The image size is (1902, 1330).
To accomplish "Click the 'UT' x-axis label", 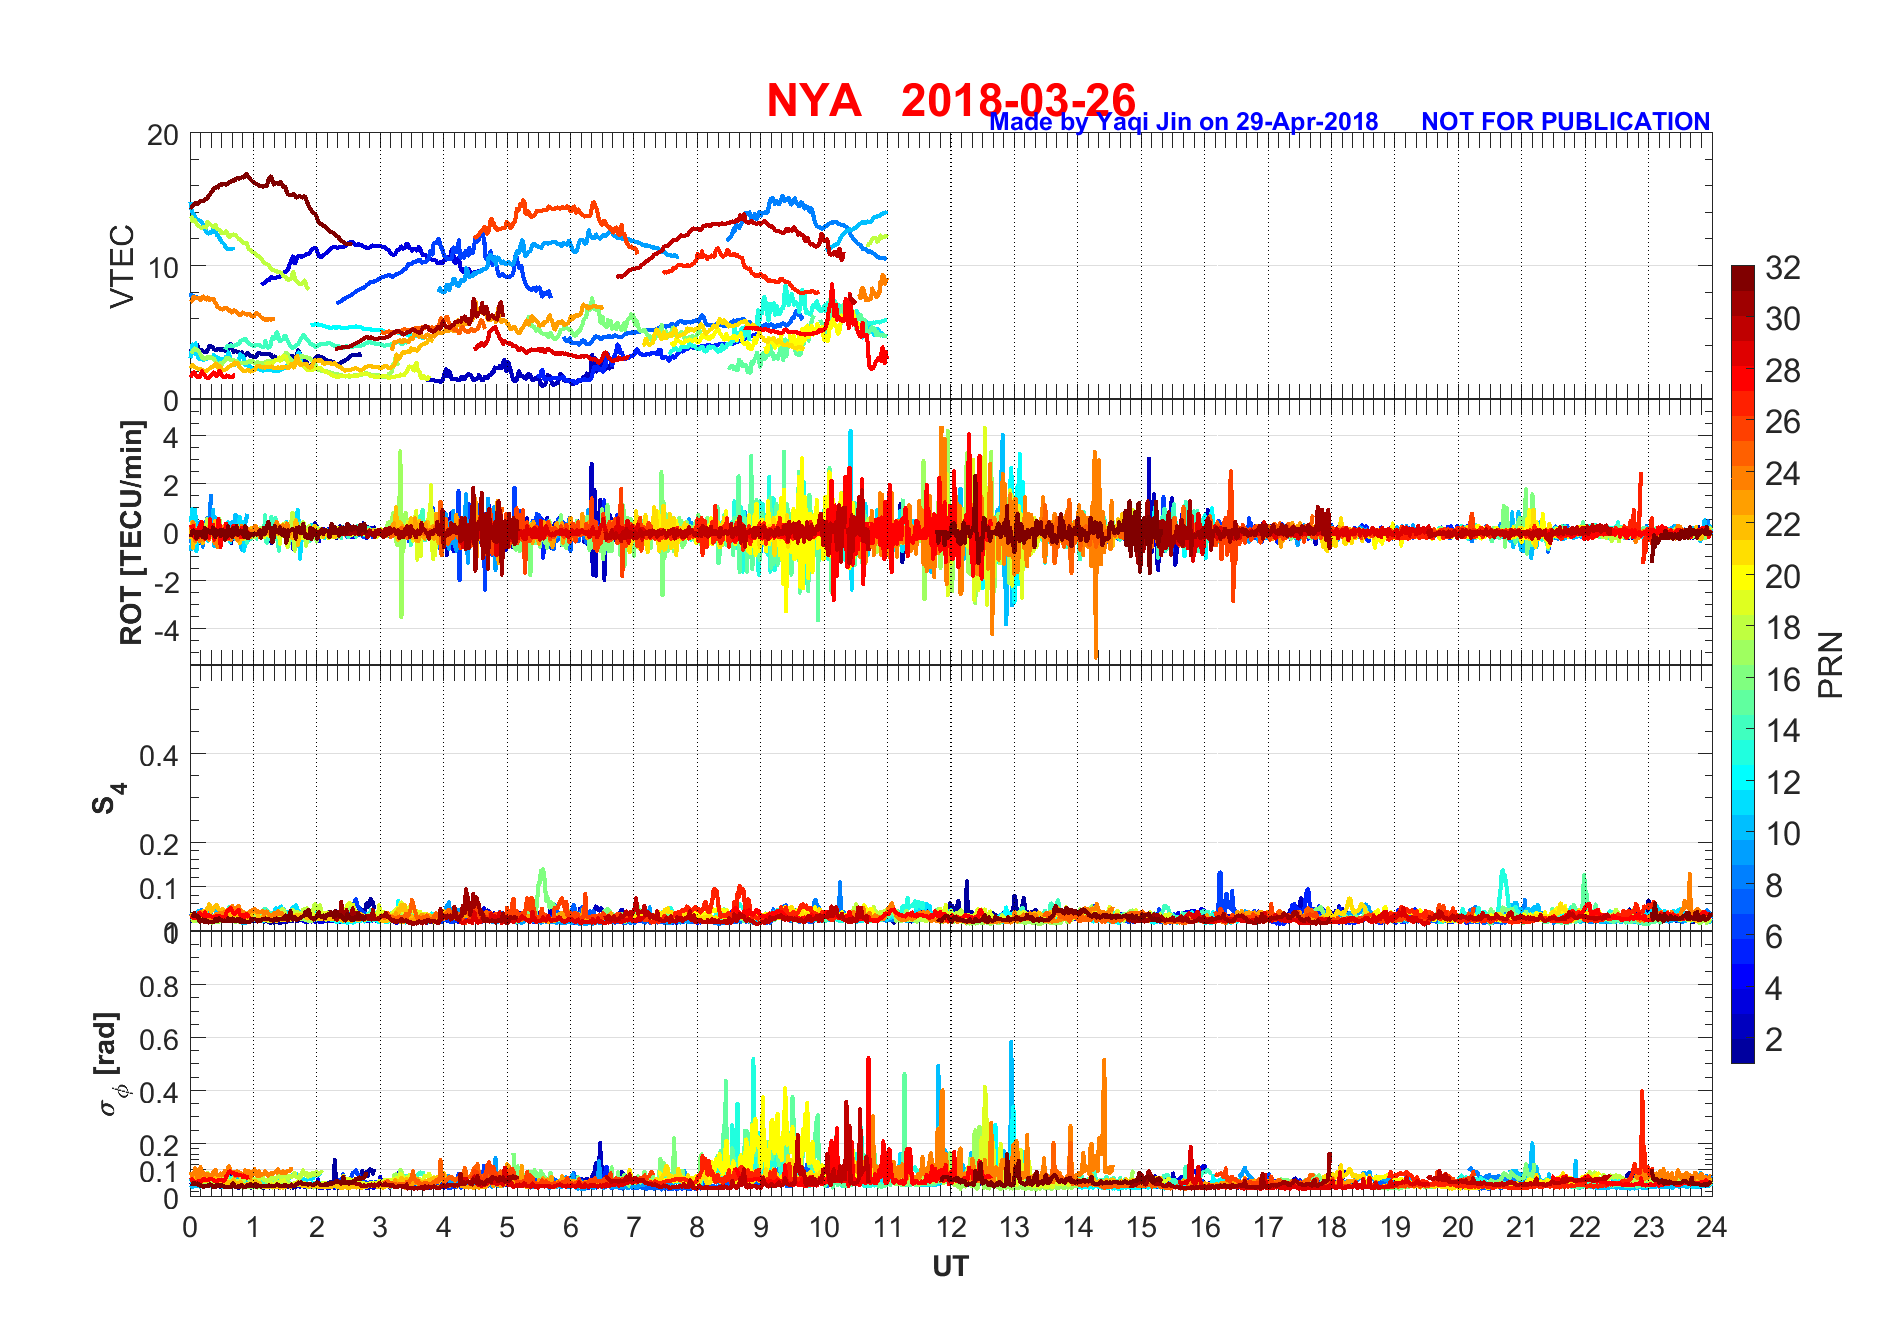I will tap(950, 1266).
